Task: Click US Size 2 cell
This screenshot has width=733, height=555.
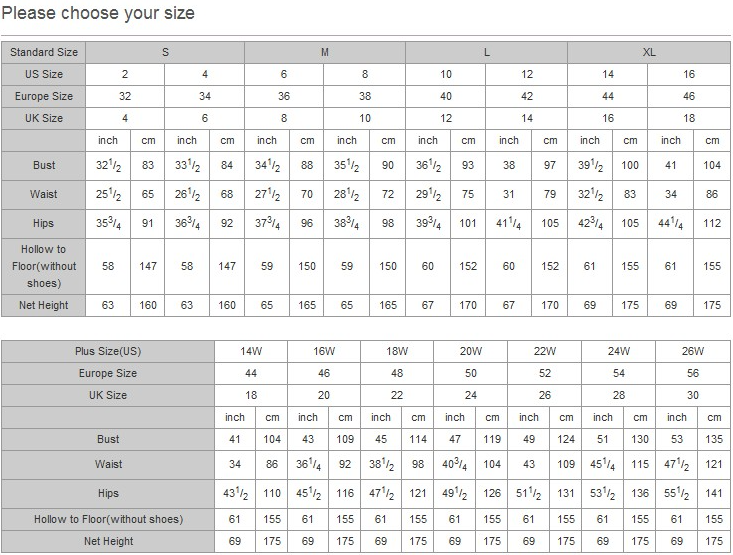Action: tap(125, 74)
